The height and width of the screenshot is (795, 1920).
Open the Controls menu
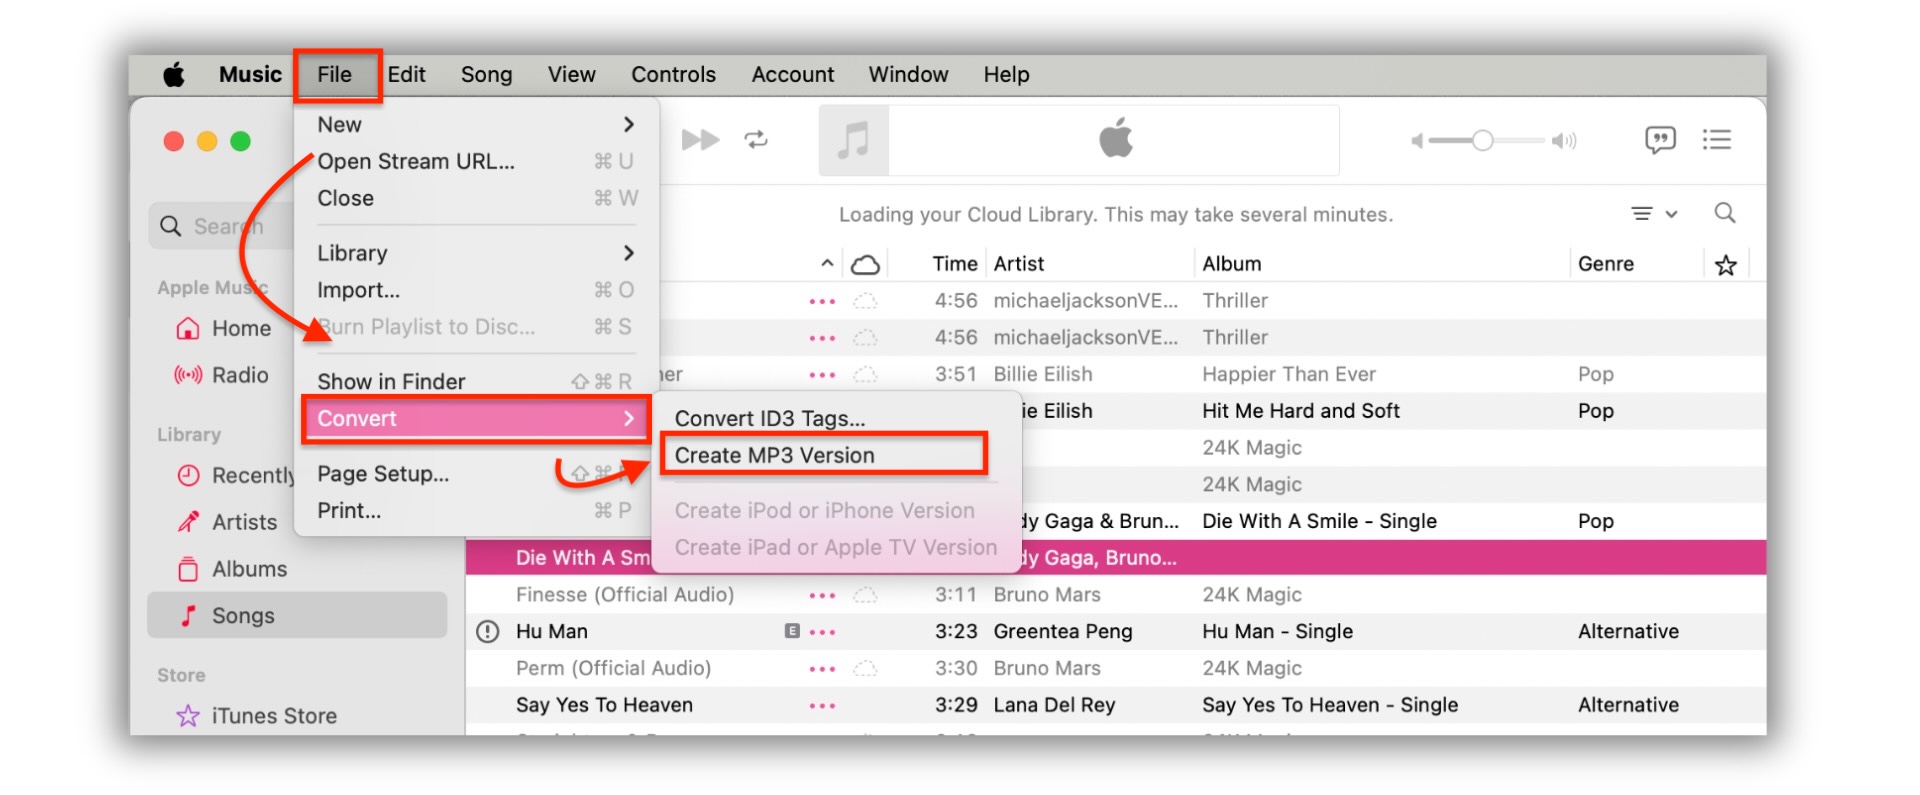[673, 75]
